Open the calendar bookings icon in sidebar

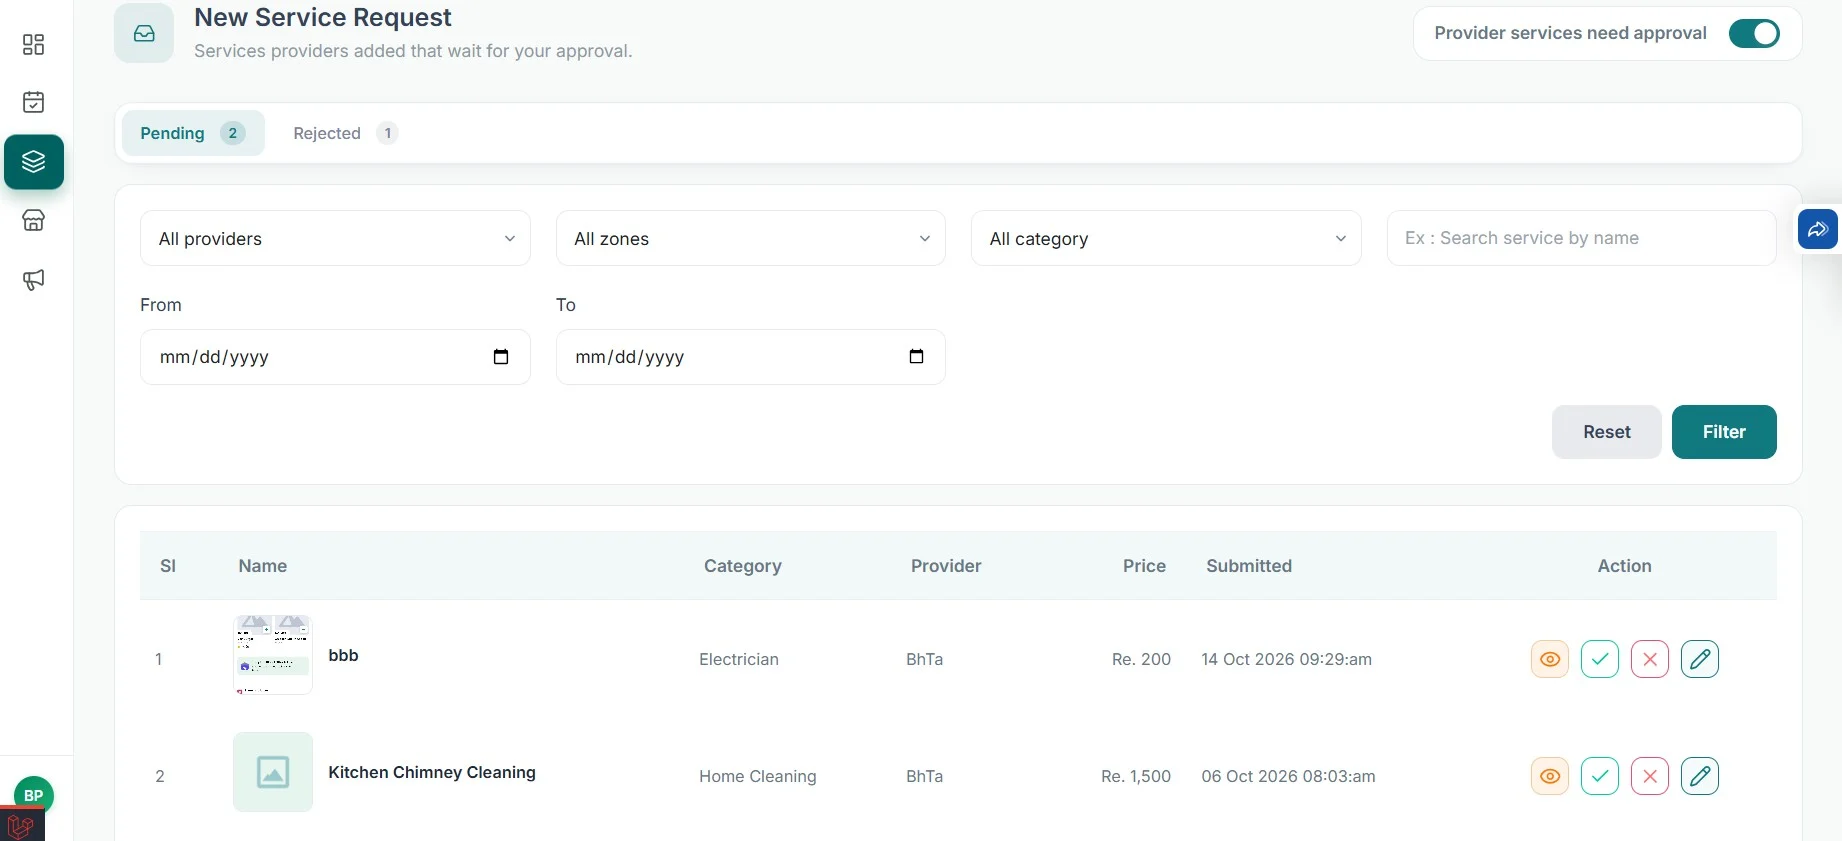[x=33, y=102]
